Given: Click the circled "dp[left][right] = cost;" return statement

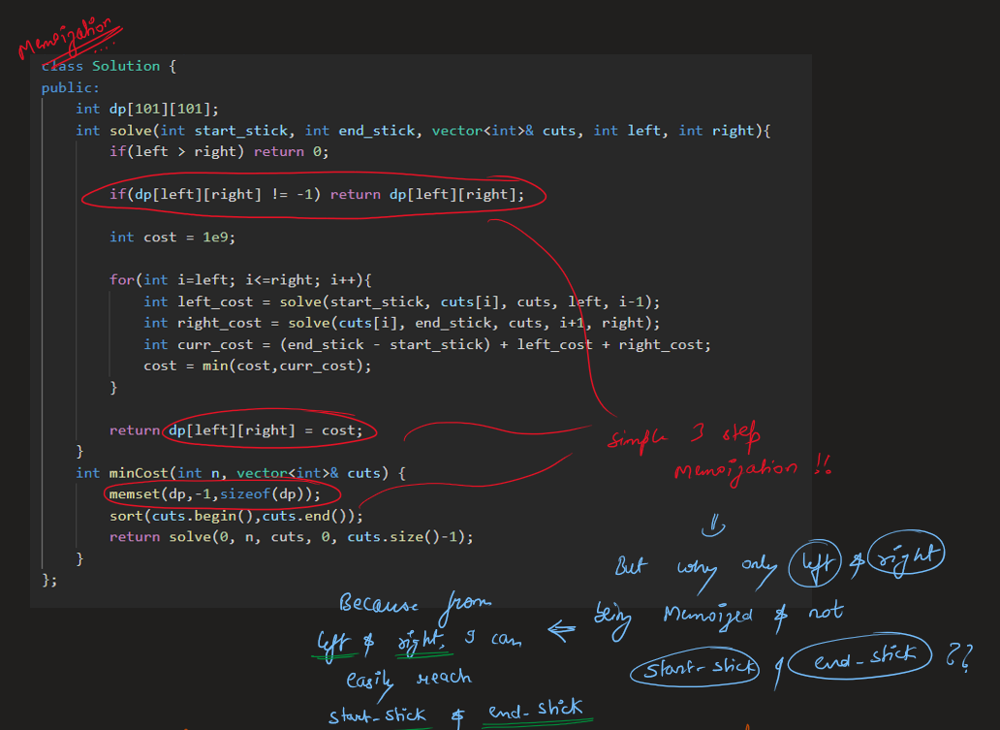Looking at the screenshot, I should click(269, 430).
